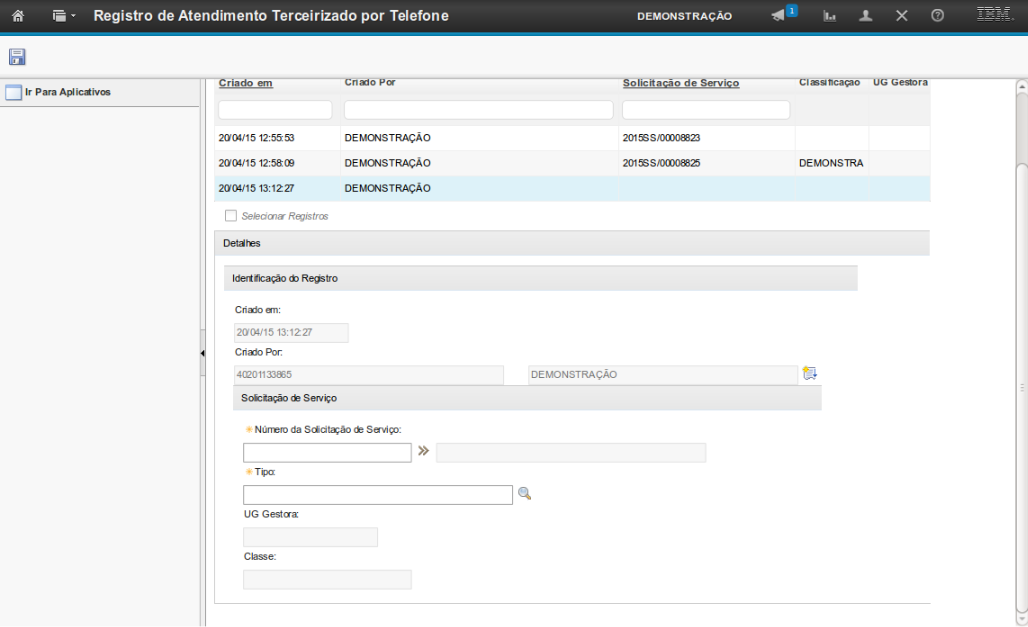Open the Go To menu dropdown
This screenshot has width=1028, height=627.
click(64, 16)
